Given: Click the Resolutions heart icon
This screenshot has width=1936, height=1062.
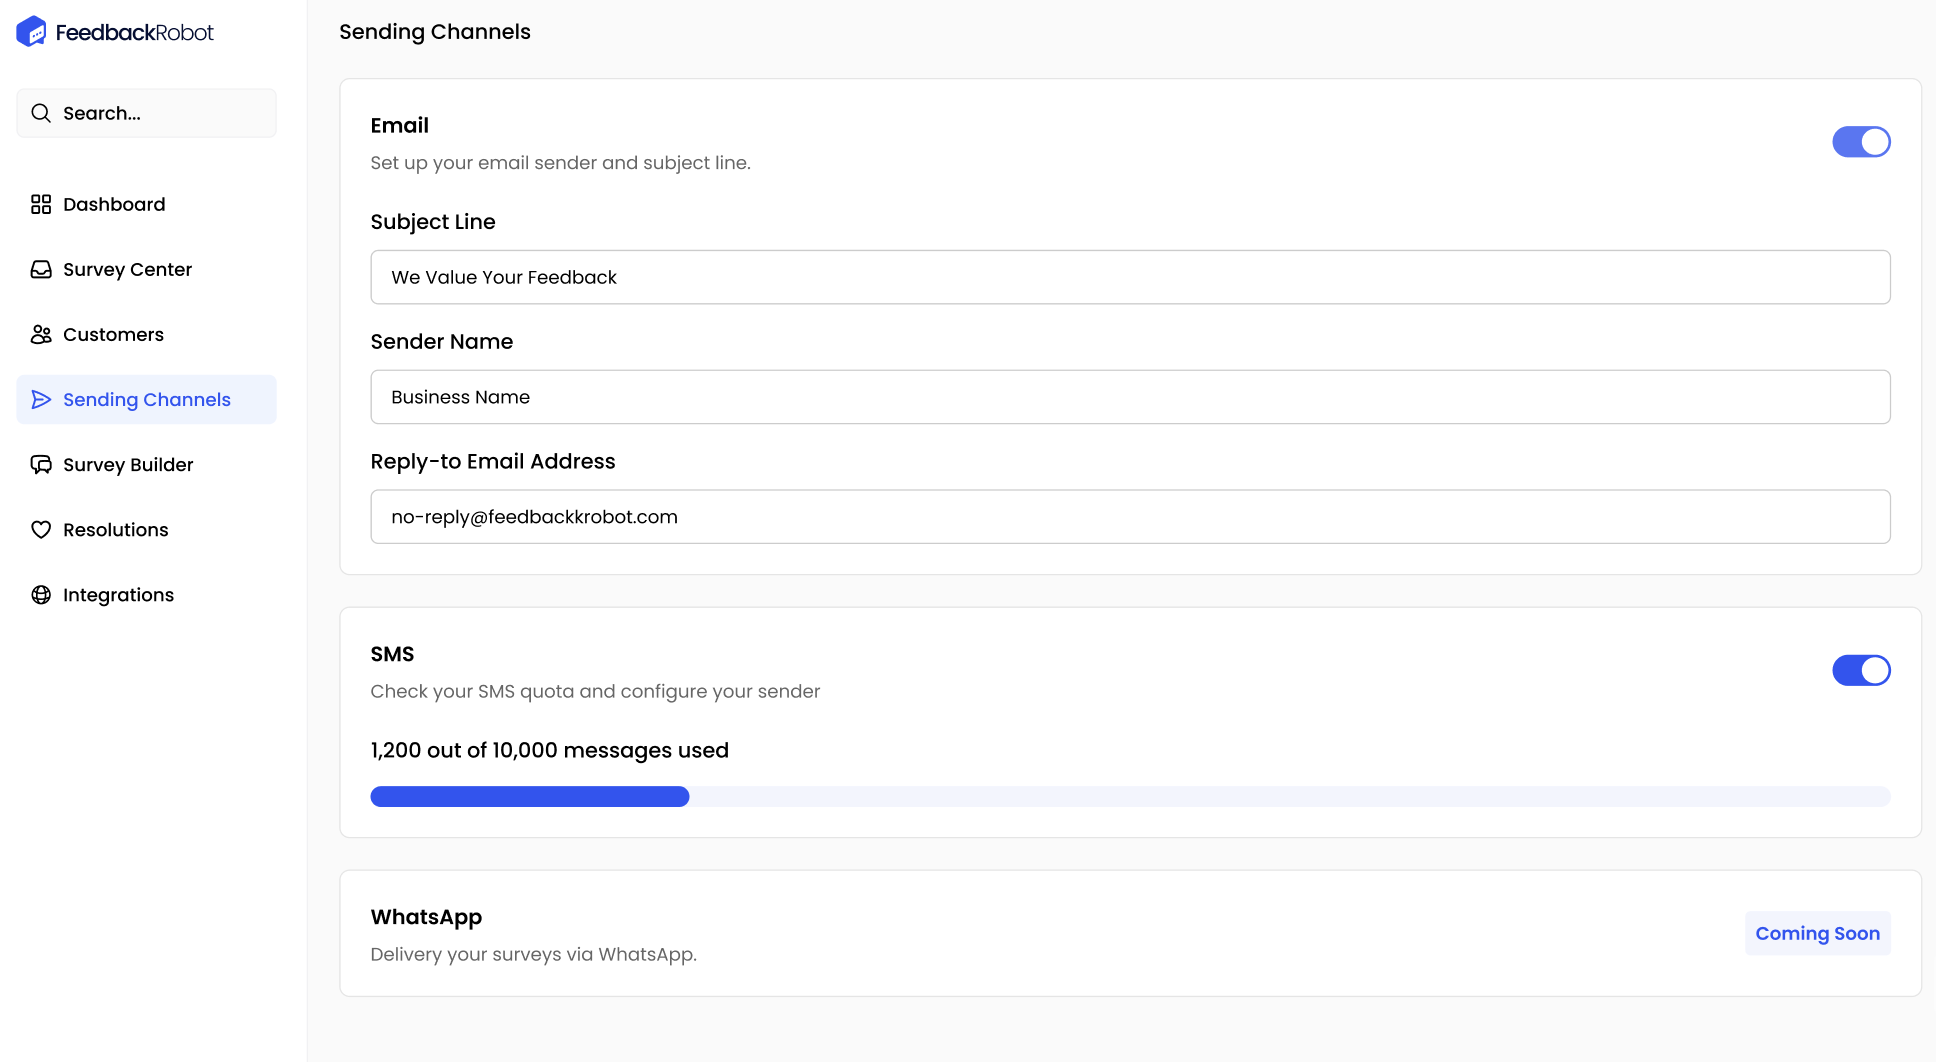Looking at the screenshot, I should point(41,529).
